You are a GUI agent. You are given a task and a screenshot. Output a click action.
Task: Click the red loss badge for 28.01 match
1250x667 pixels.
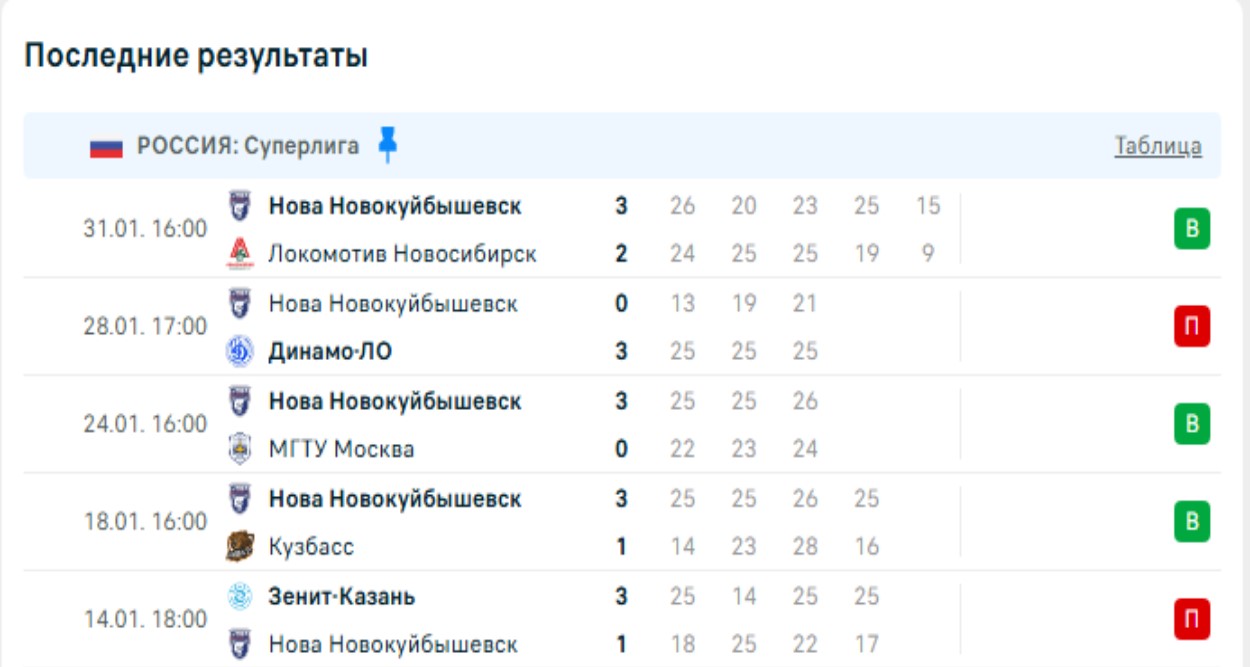(x=1191, y=327)
